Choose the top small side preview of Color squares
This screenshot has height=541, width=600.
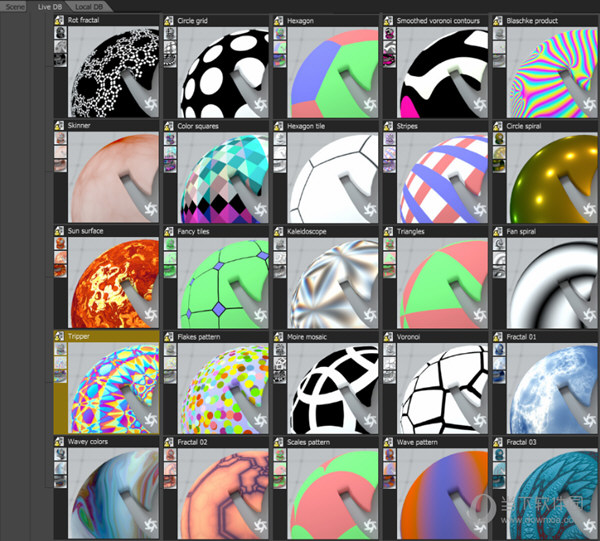pos(170,141)
